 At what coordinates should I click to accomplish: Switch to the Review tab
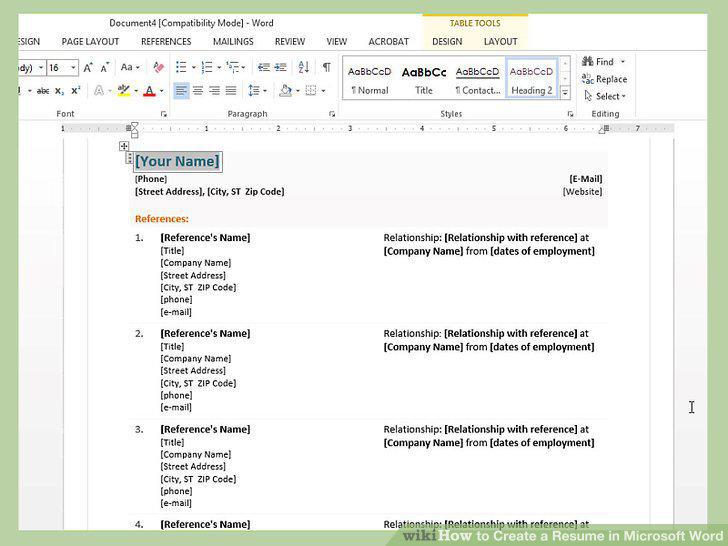(290, 41)
